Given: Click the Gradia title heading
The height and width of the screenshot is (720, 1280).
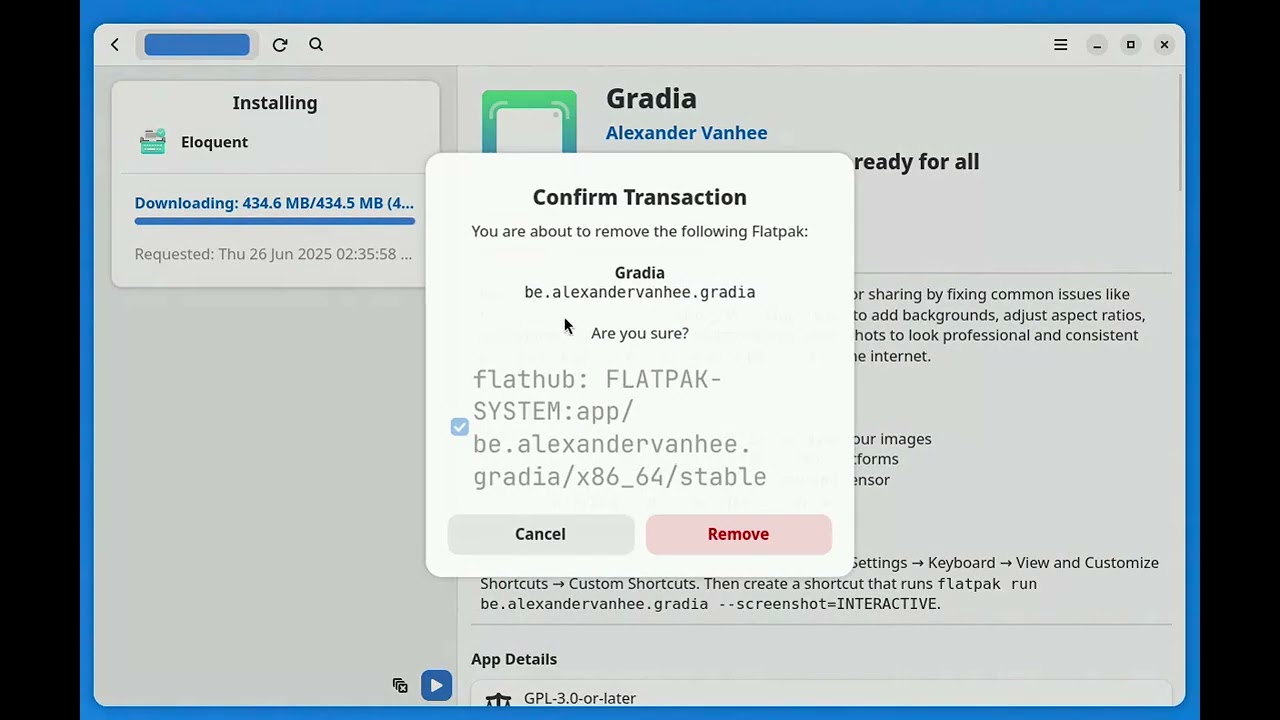Looking at the screenshot, I should click(x=651, y=98).
